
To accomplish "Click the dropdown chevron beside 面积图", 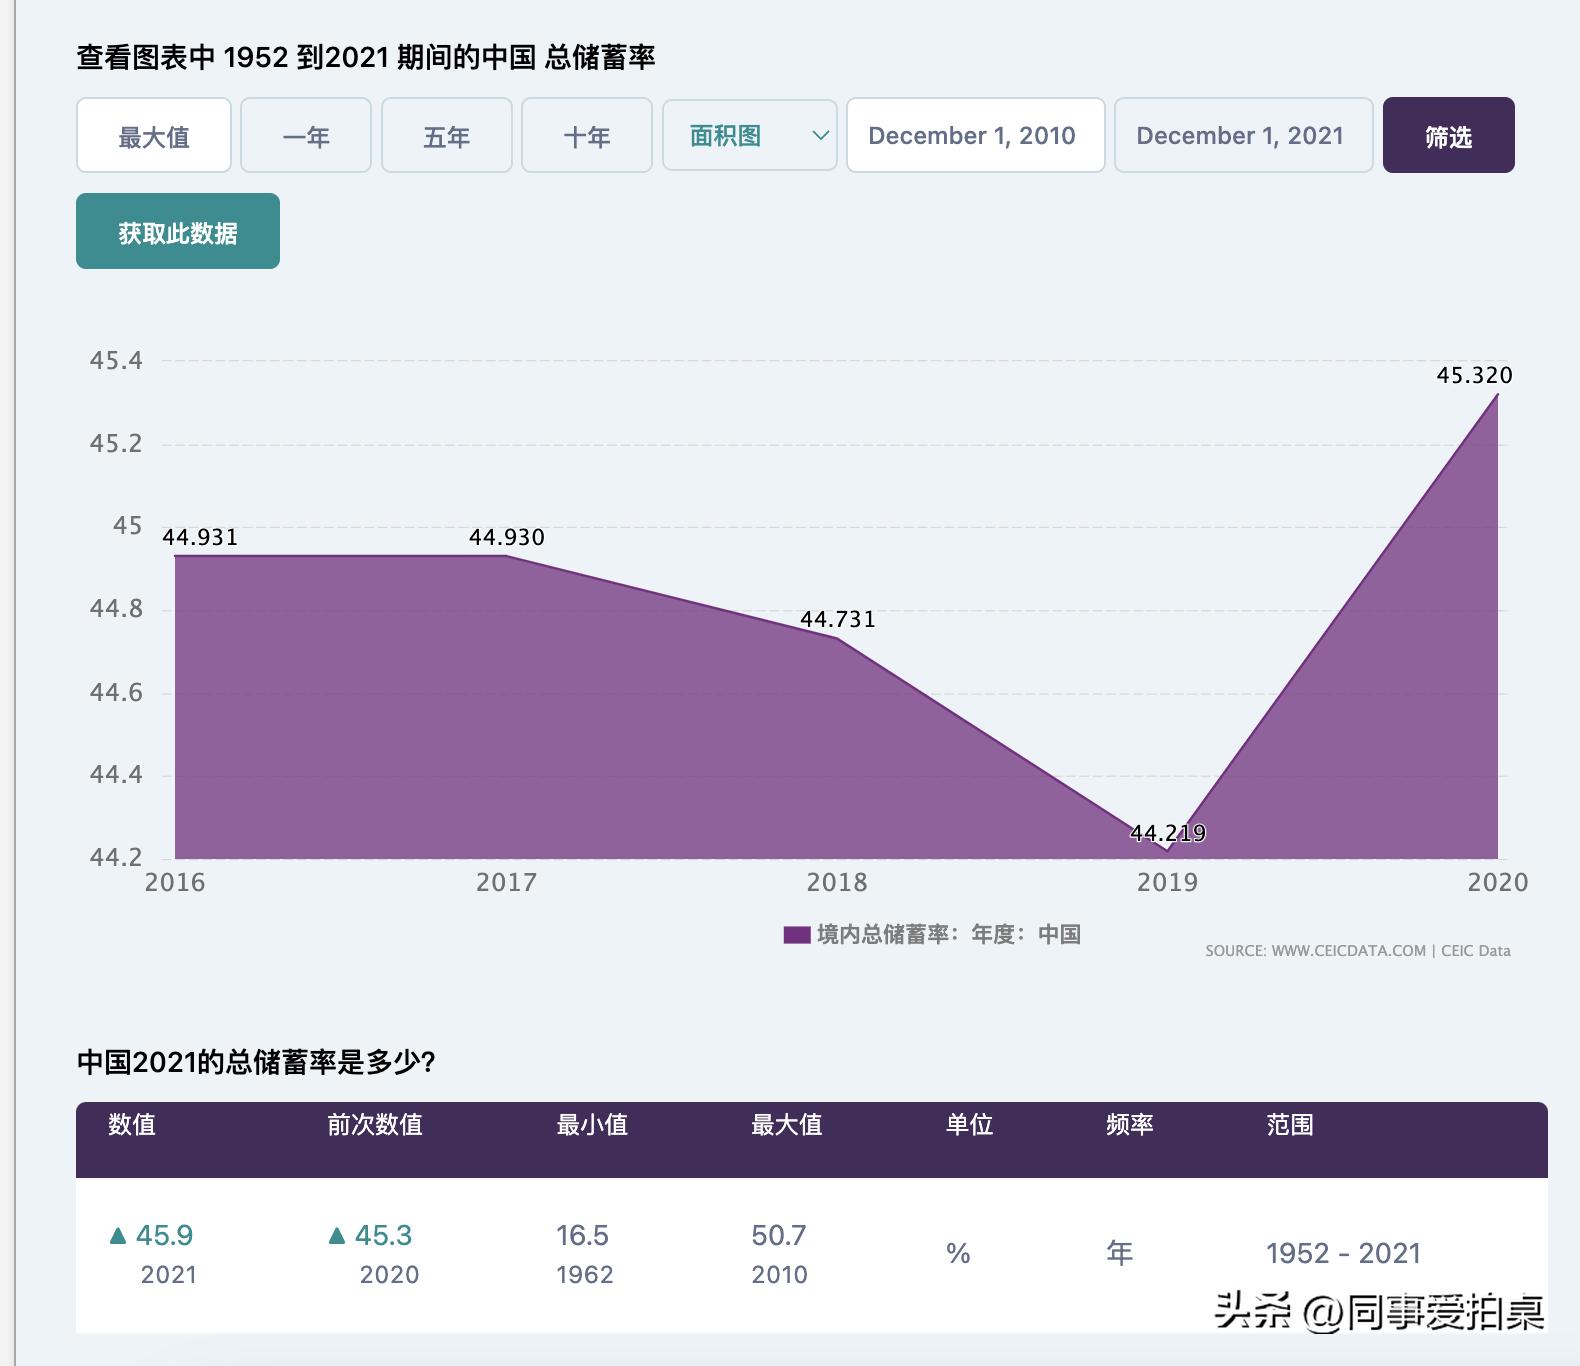I will [820, 136].
